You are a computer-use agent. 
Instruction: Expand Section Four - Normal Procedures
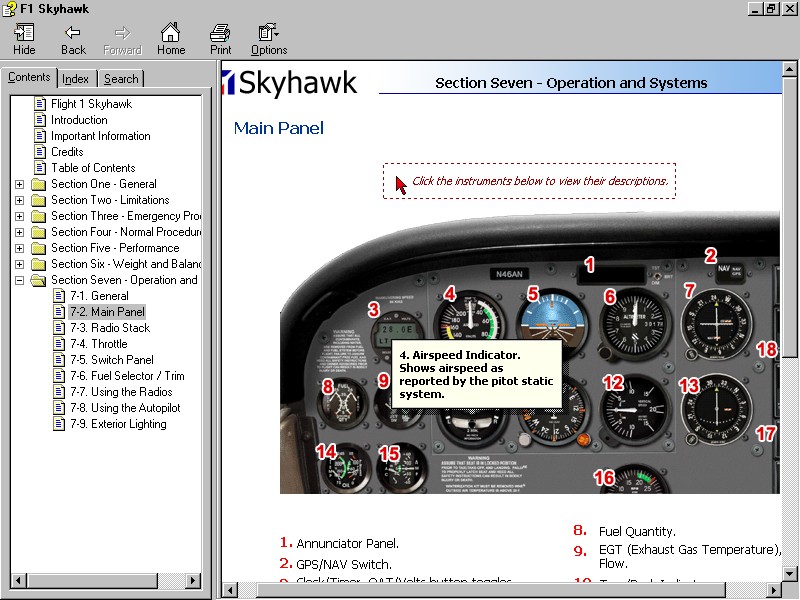pyautogui.click(x=19, y=232)
